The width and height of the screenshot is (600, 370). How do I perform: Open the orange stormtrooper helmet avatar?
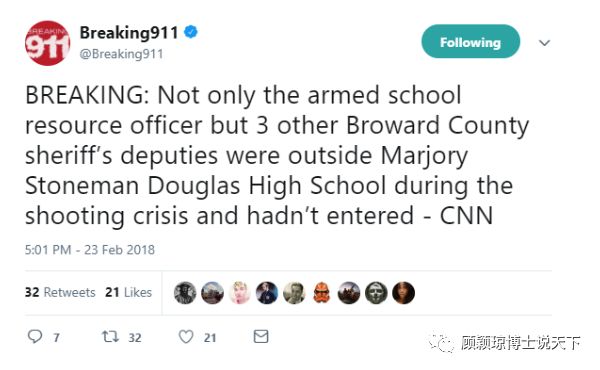321,293
